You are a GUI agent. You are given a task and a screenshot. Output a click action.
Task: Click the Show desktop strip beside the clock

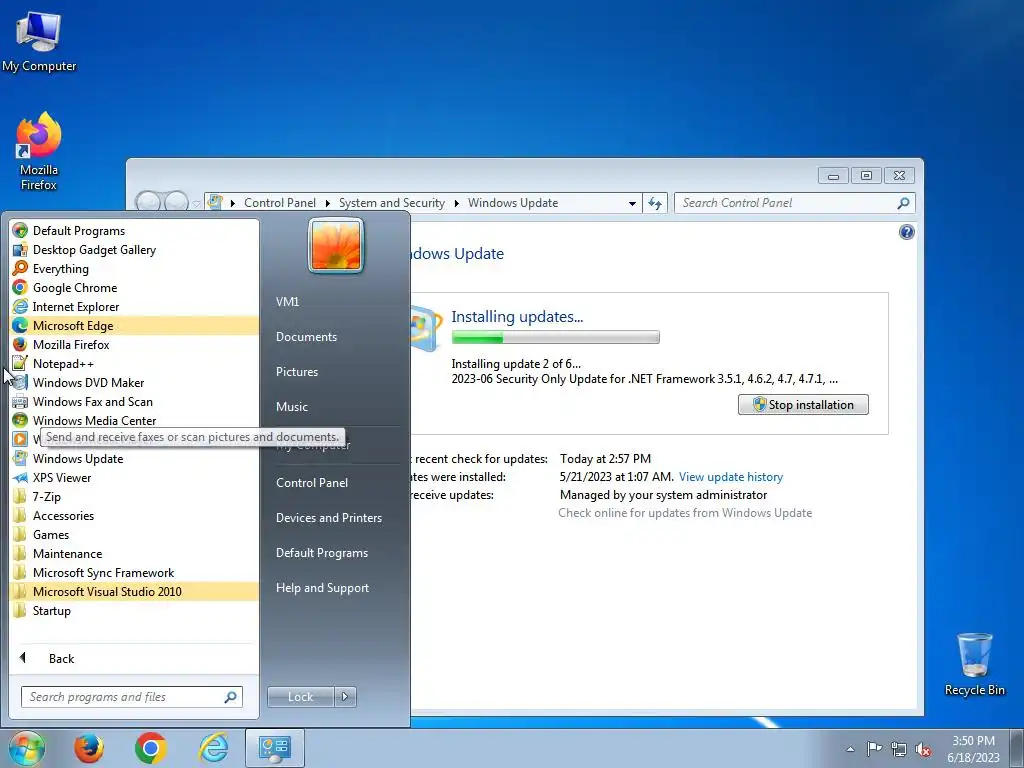[x=1018, y=748]
